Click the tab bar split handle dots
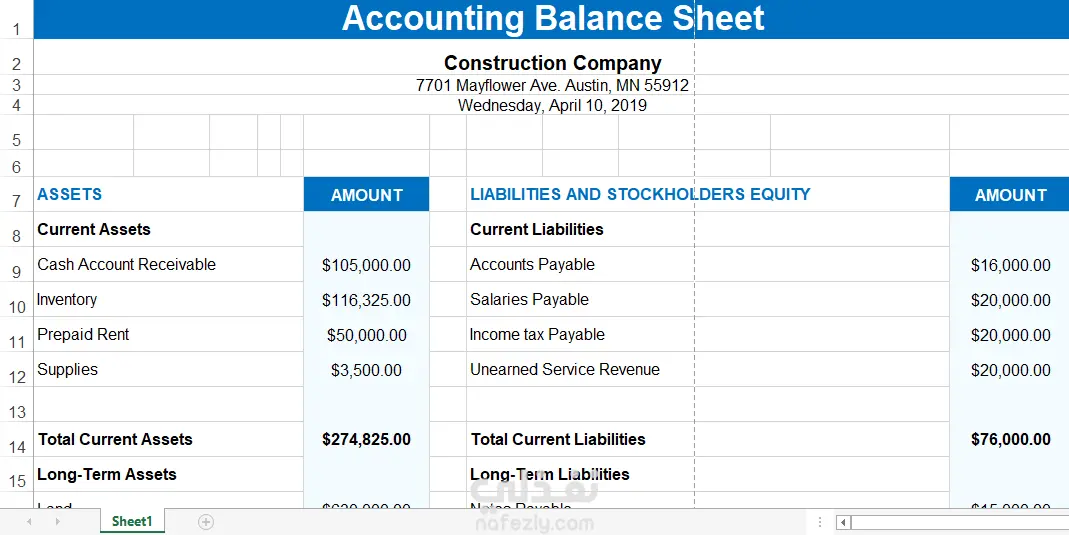 point(819,522)
